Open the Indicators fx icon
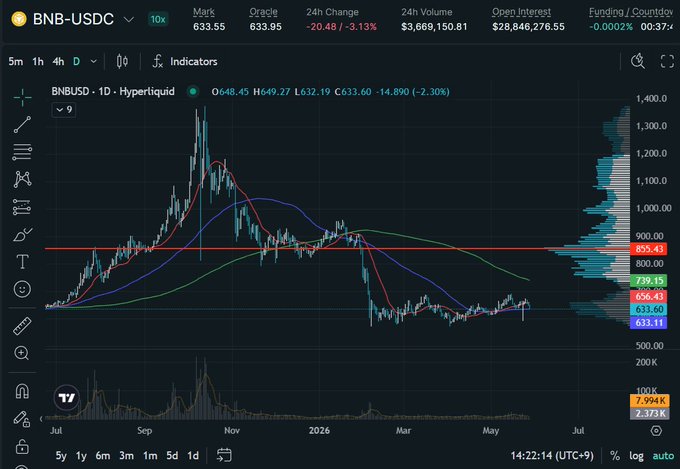Screen dimensions: 680x469 coord(158,62)
